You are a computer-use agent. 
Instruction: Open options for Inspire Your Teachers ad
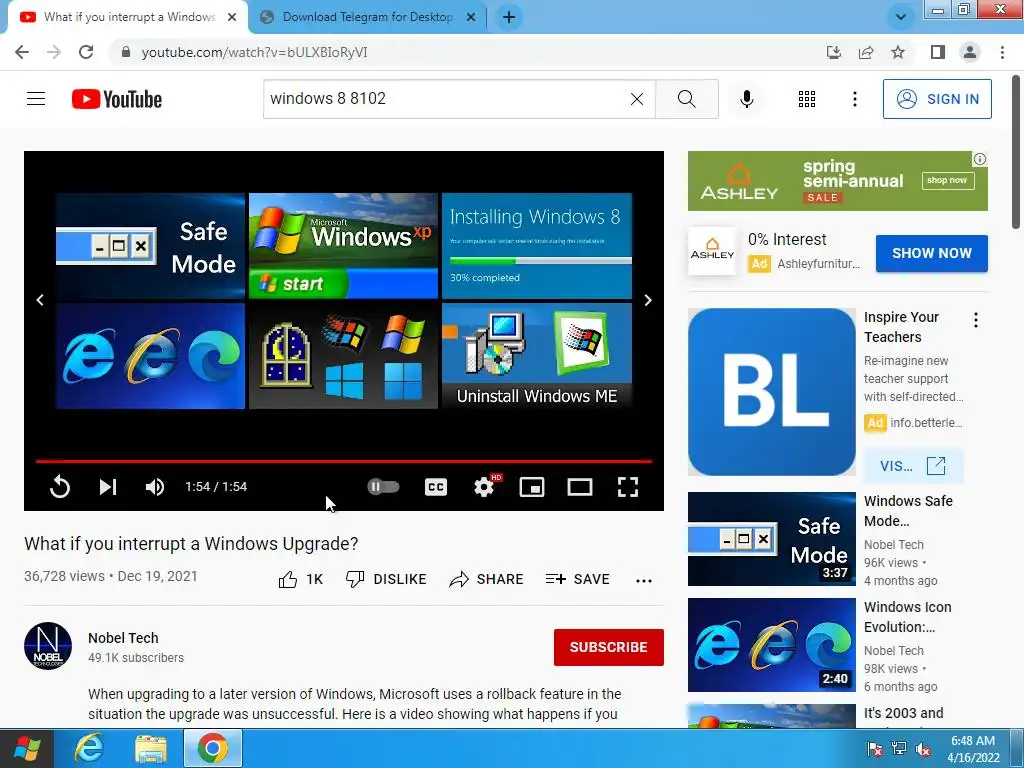coord(976,320)
